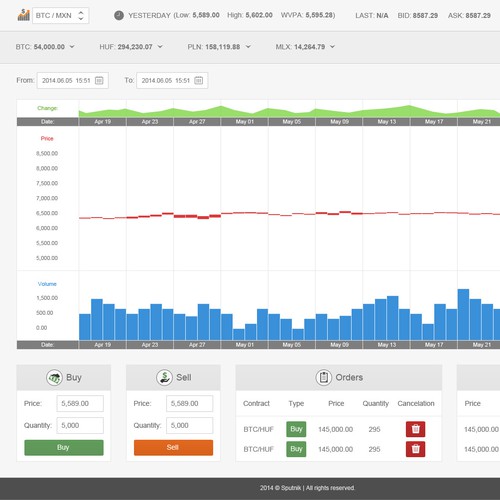
Task: Expand the BTC 54,000.00 balance dropdown
Action: [72, 47]
